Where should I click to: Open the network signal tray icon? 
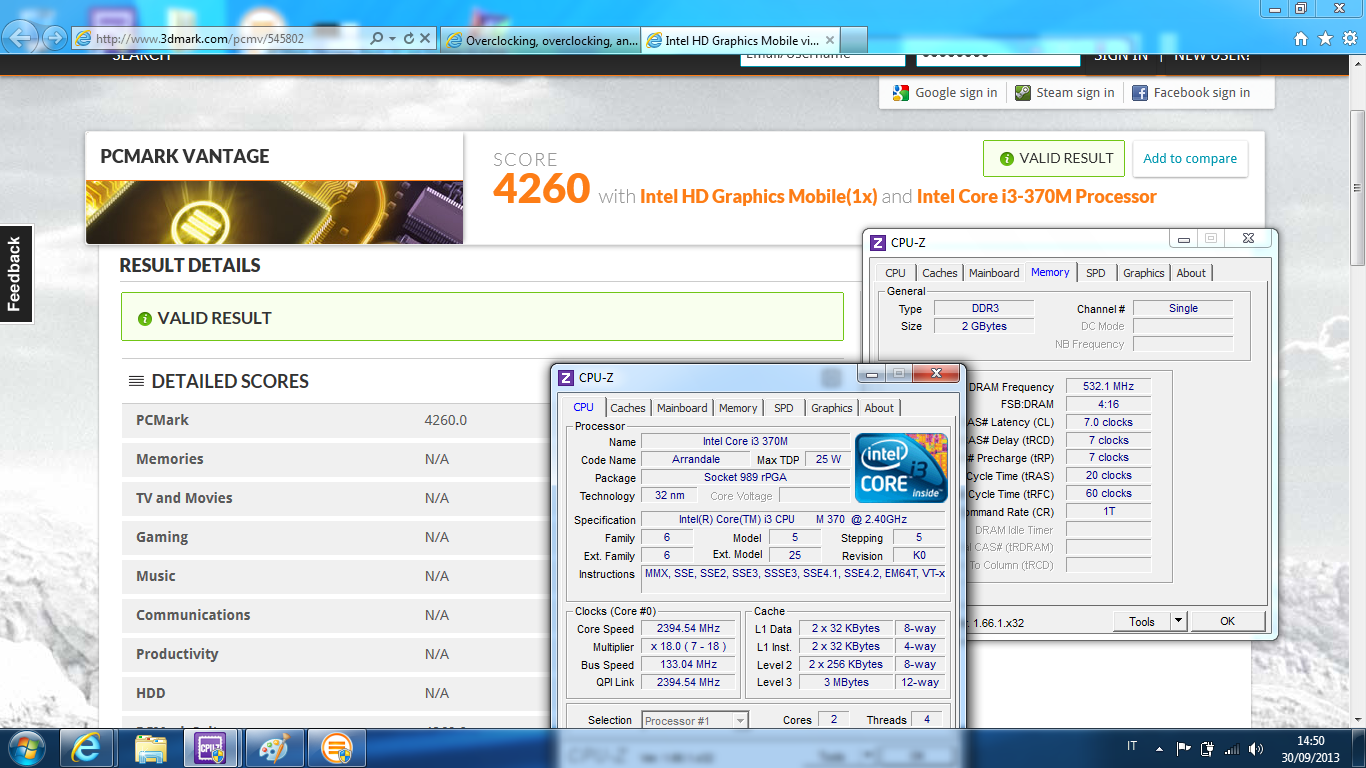(1231, 748)
